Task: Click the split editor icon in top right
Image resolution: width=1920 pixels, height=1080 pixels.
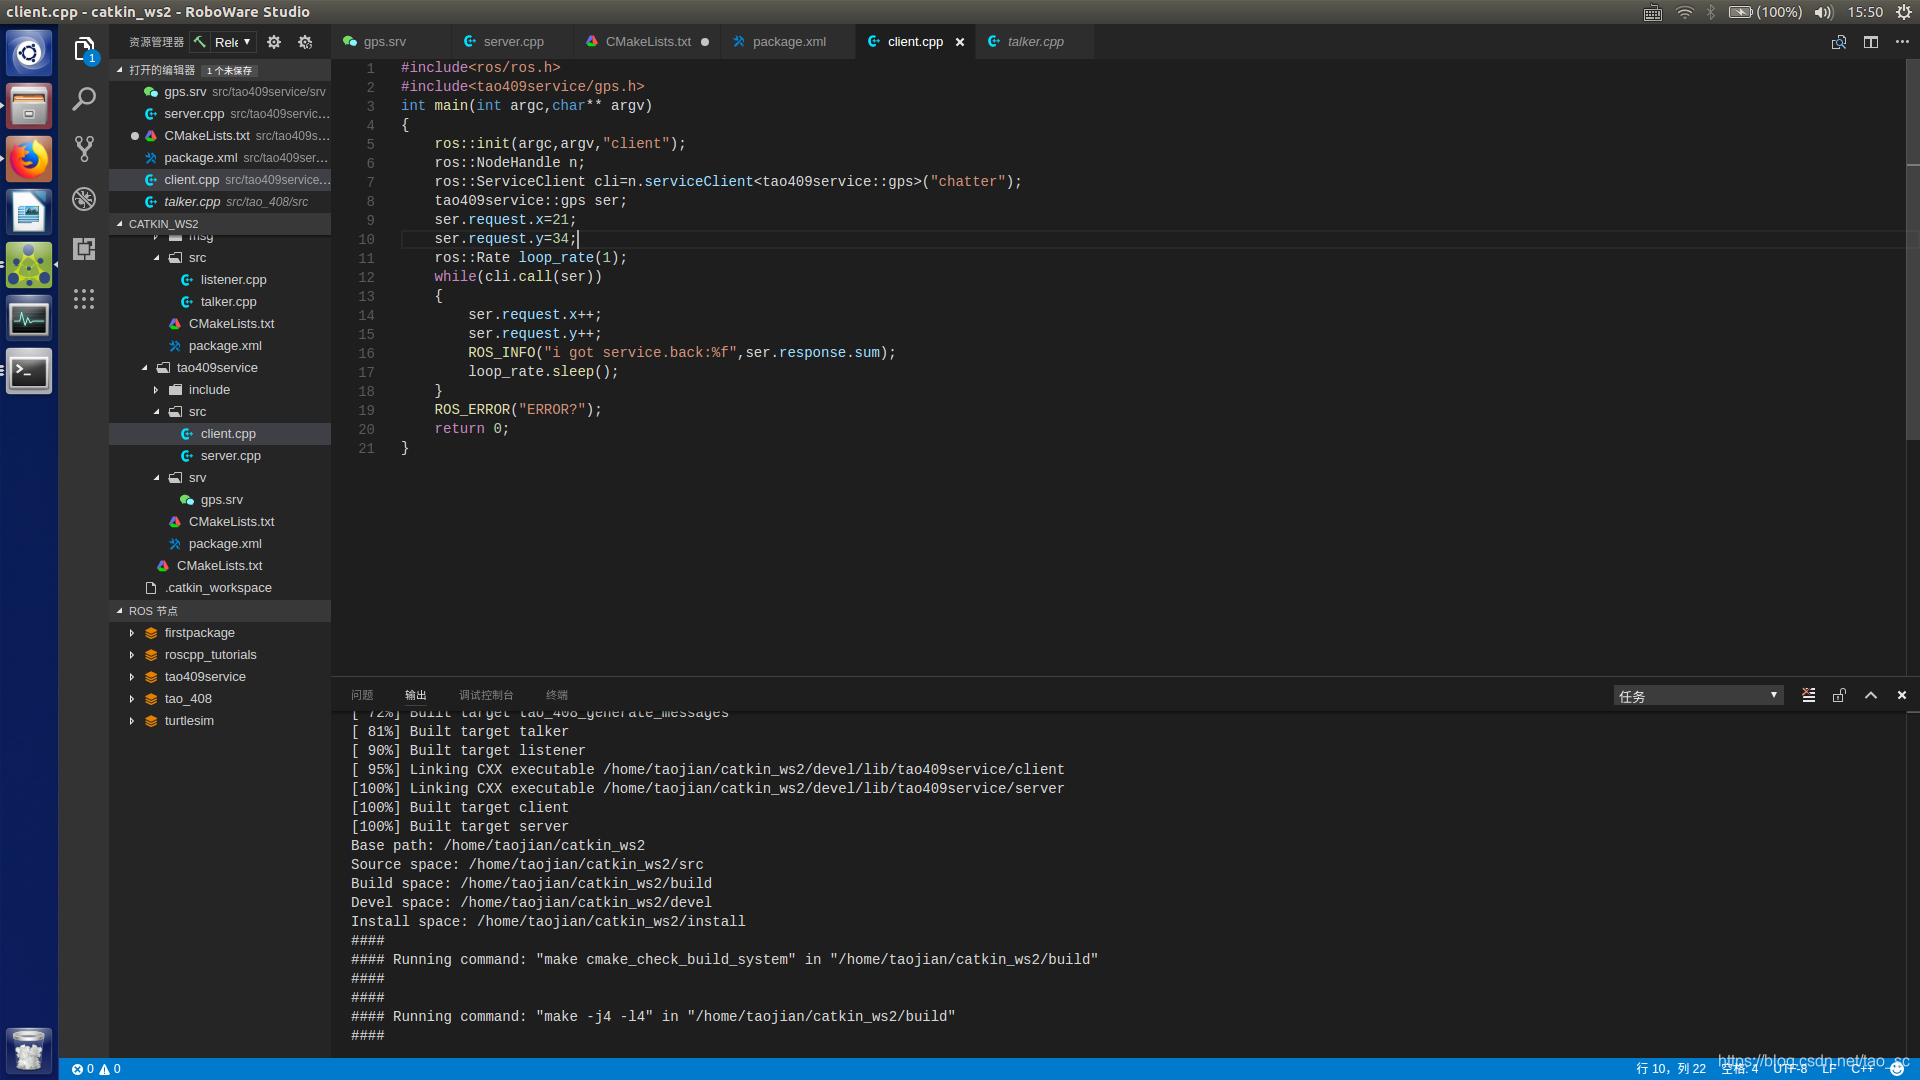Action: point(1870,41)
